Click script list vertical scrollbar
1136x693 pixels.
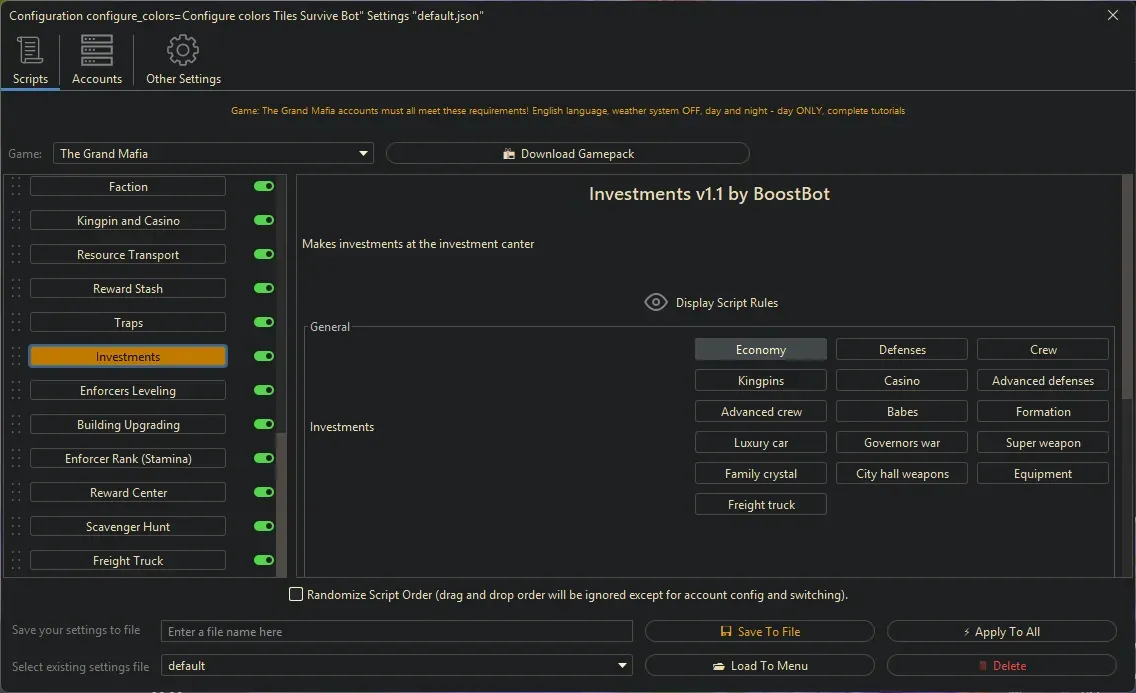282,503
